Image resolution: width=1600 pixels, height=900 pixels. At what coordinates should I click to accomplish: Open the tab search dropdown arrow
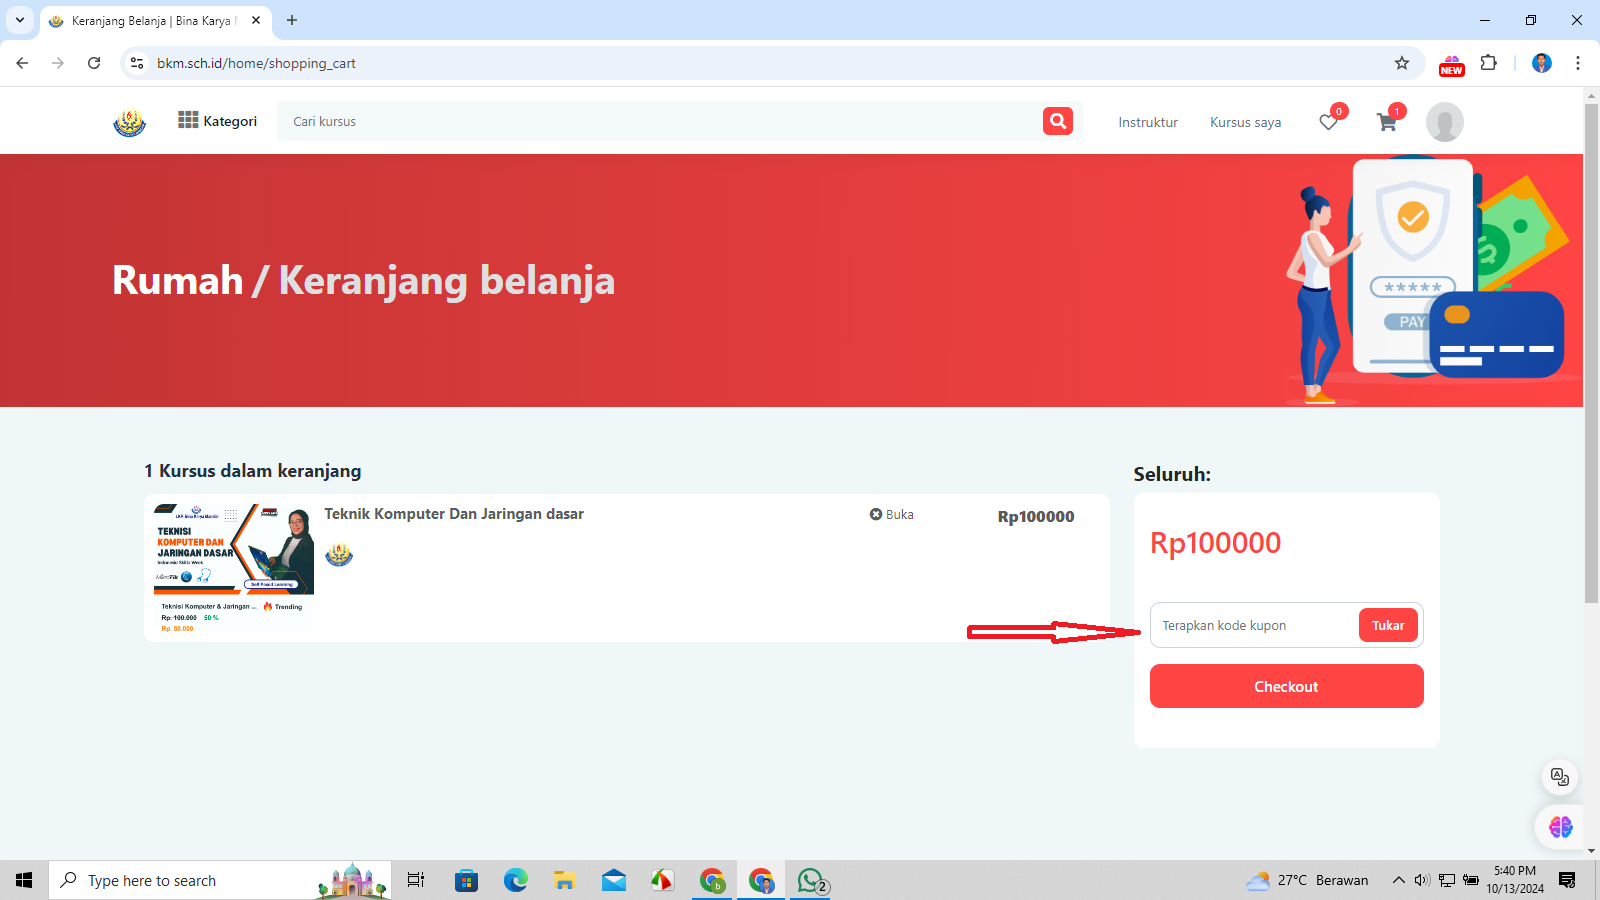click(x=20, y=20)
